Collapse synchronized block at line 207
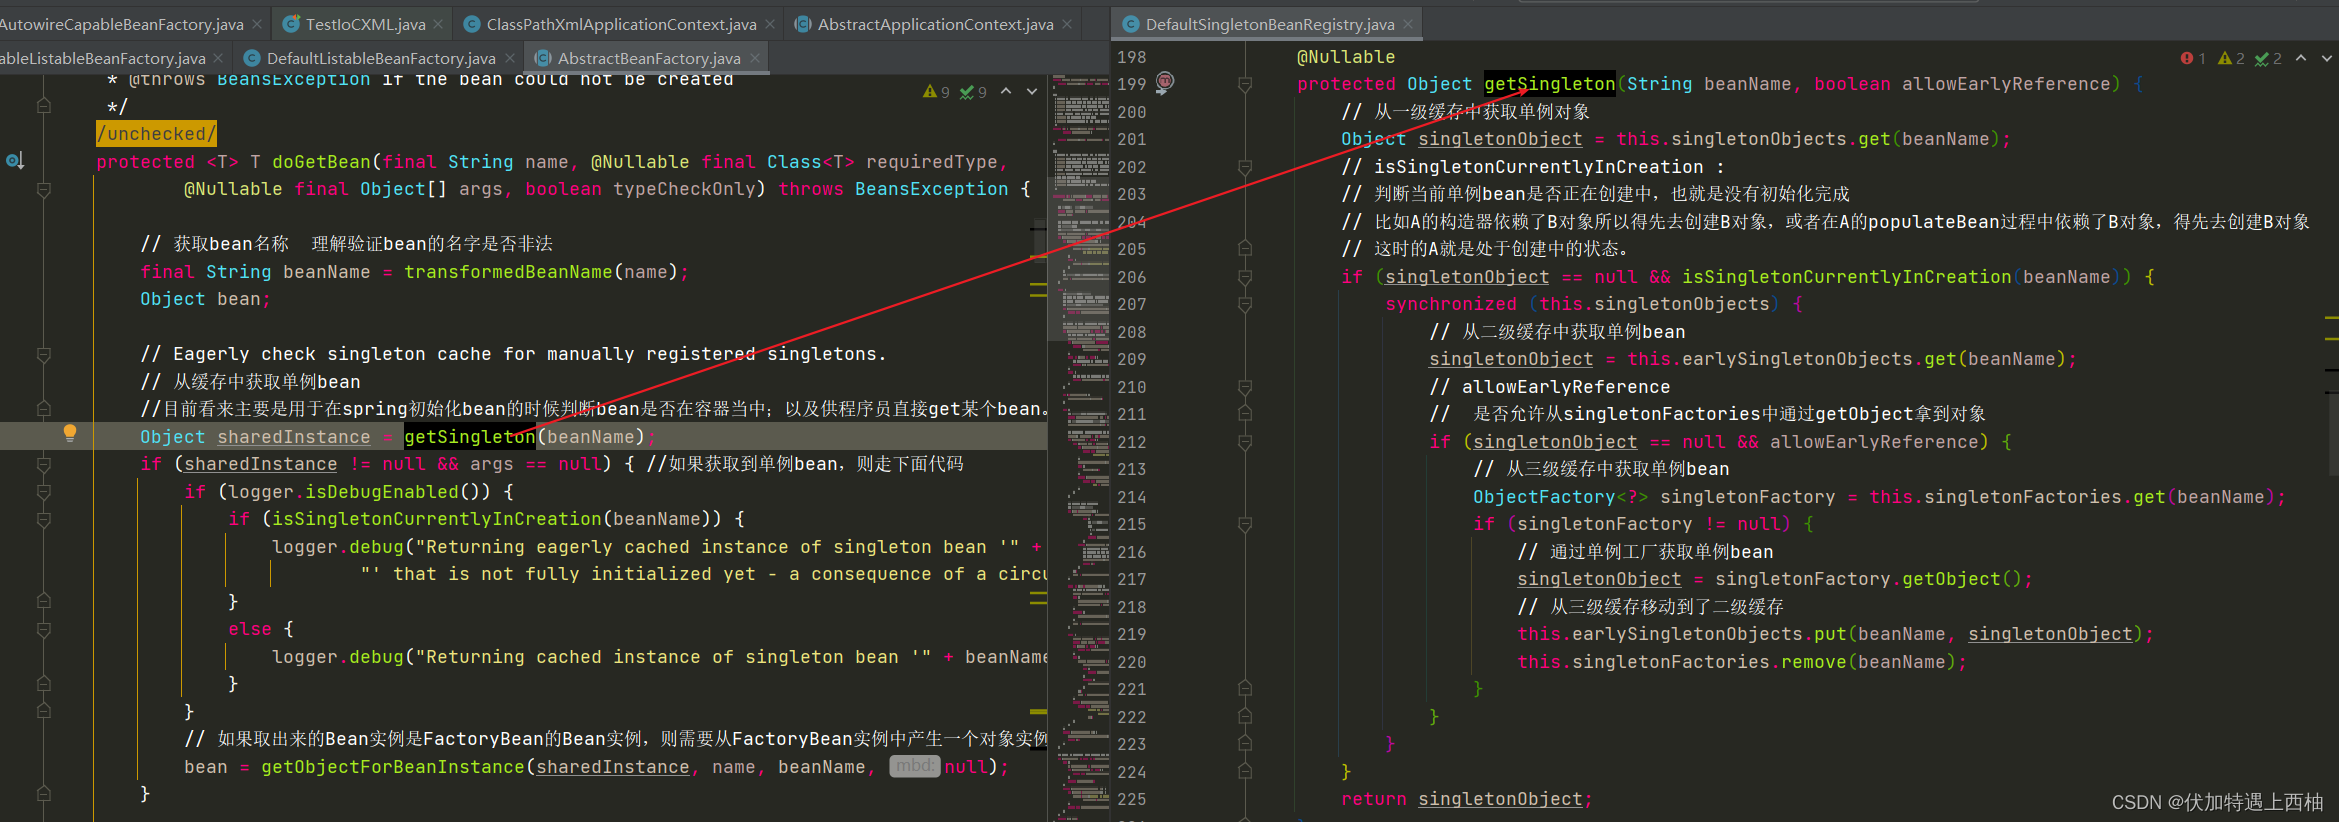This screenshot has height=822, width=2339. pyautogui.click(x=1245, y=304)
